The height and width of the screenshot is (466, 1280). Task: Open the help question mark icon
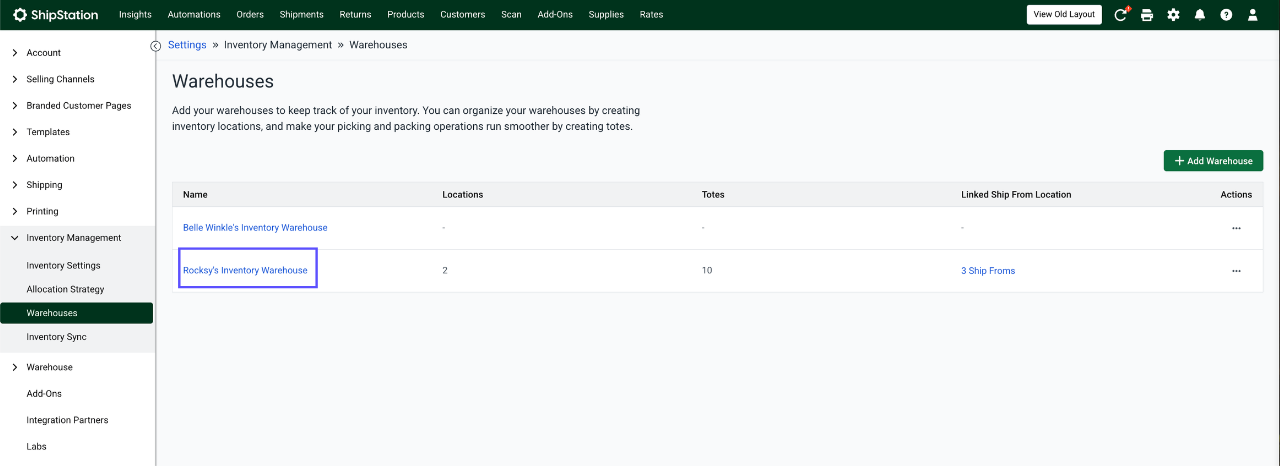pyautogui.click(x=1226, y=15)
